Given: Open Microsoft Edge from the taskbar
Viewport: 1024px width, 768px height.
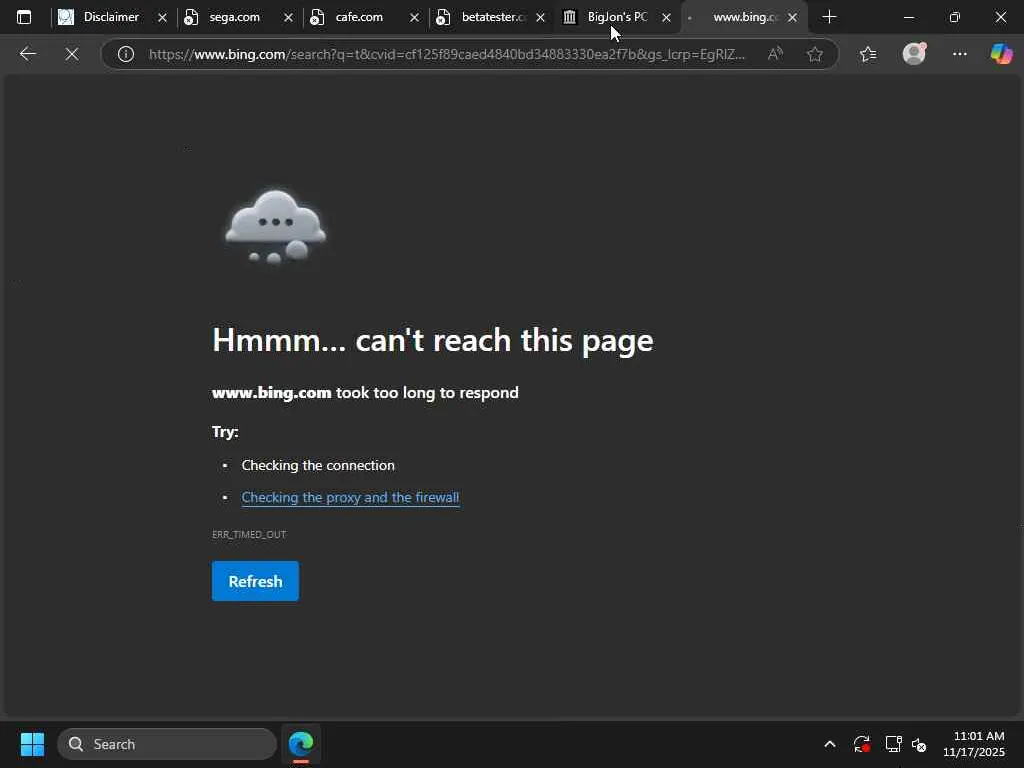Looking at the screenshot, I should (301, 744).
